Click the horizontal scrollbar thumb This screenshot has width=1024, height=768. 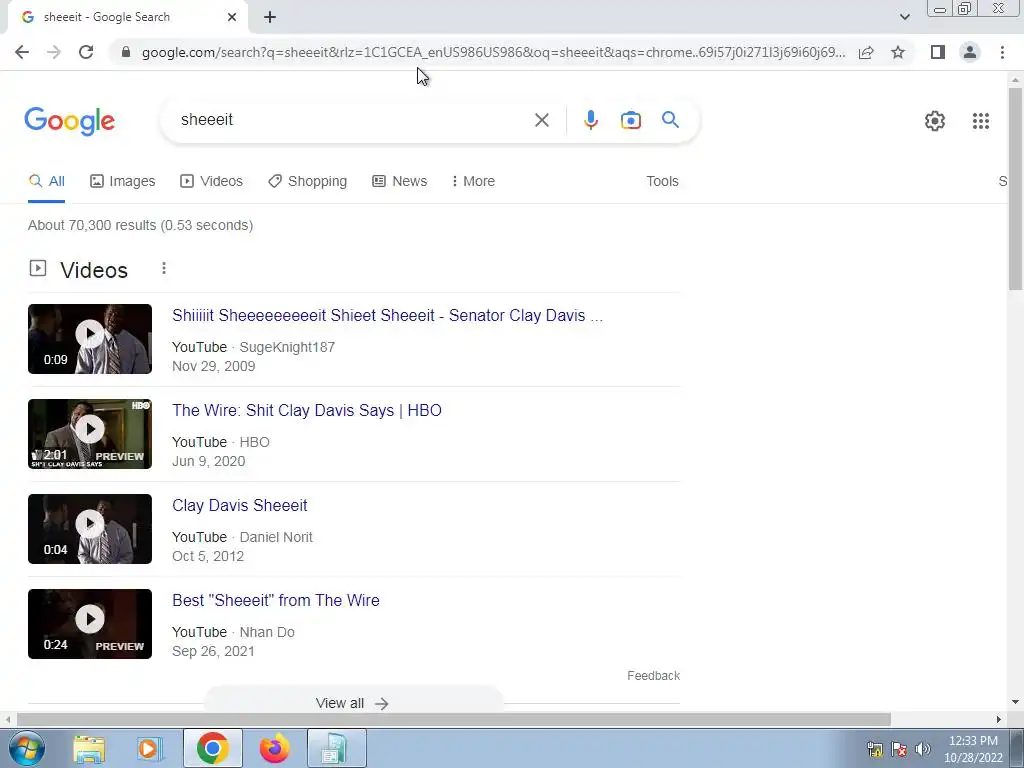tap(453, 720)
